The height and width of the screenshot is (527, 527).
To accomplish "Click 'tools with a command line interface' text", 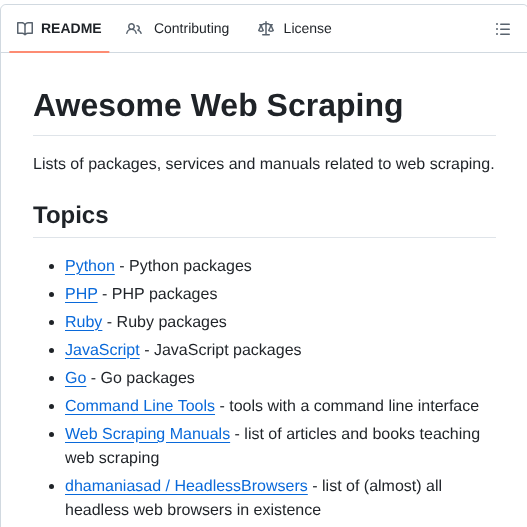I will coord(354,406).
